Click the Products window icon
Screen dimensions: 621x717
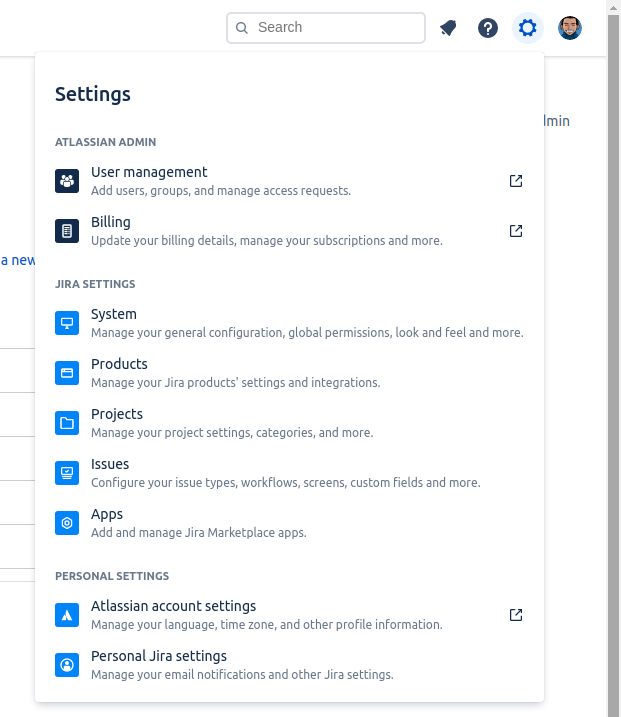[67, 373]
